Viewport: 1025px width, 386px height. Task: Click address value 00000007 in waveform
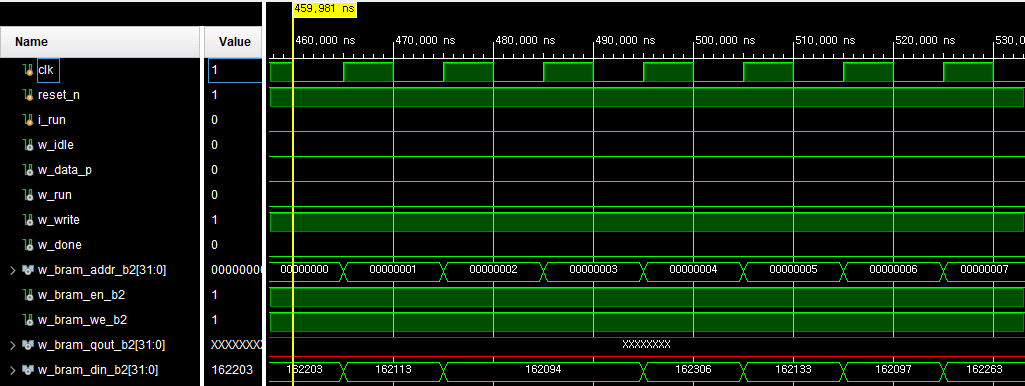click(984, 270)
